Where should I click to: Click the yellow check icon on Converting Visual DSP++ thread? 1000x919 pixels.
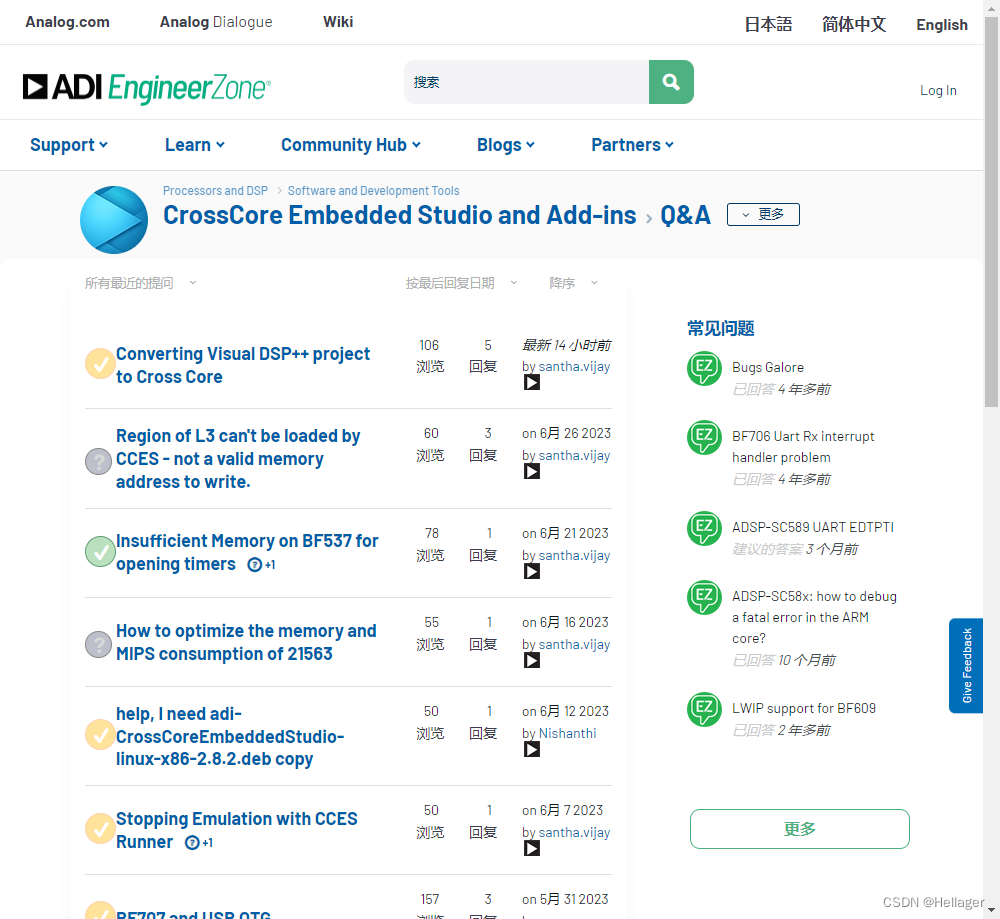click(x=99, y=363)
